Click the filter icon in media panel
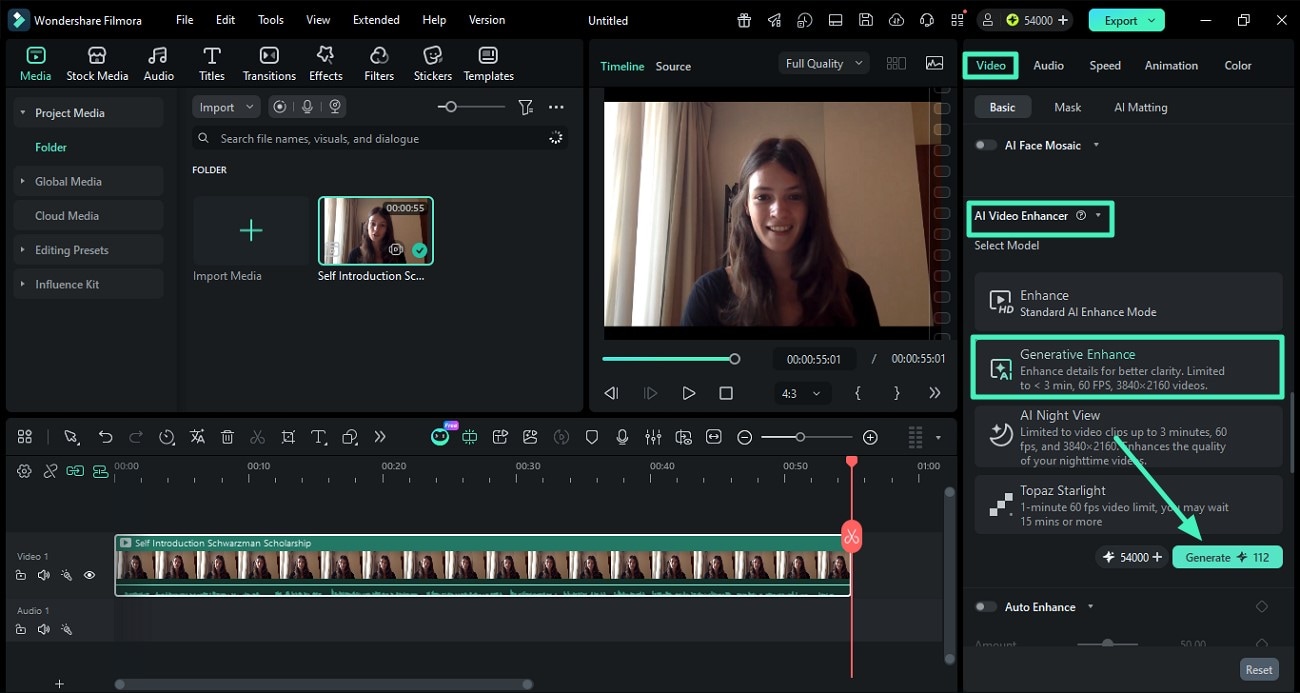This screenshot has width=1300, height=693. tap(525, 107)
